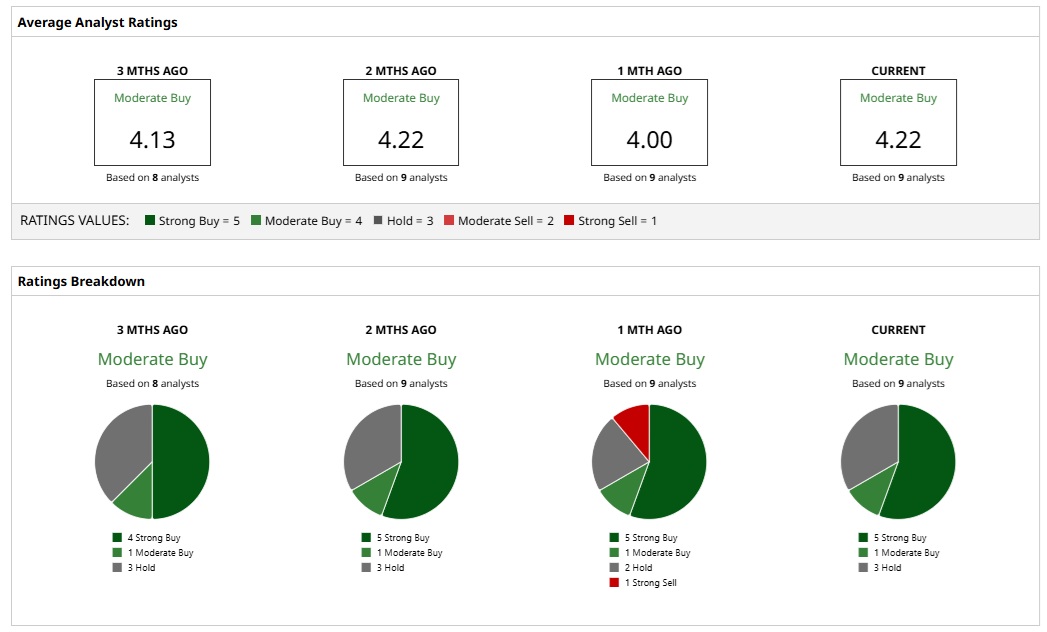The height and width of the screenshot is (632, 1047).
Task: Select the CURRENT 4.22 rating box
Action: pyautogui.click(x=898, y=122)
